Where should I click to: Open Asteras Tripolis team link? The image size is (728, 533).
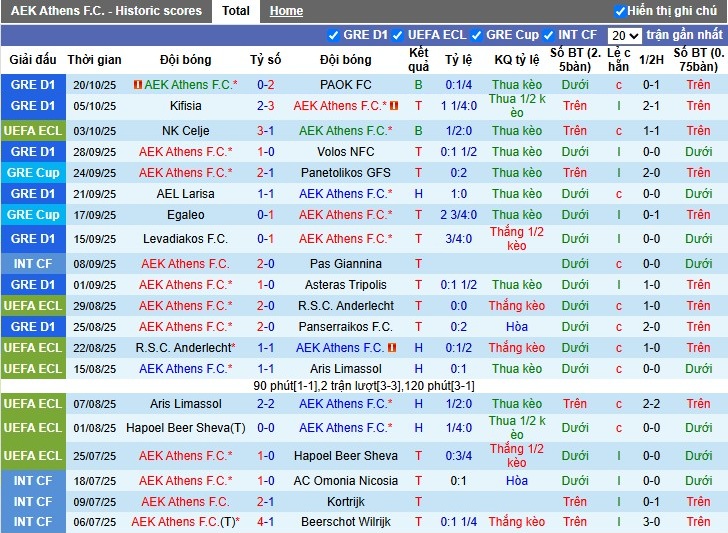(346, 285)
